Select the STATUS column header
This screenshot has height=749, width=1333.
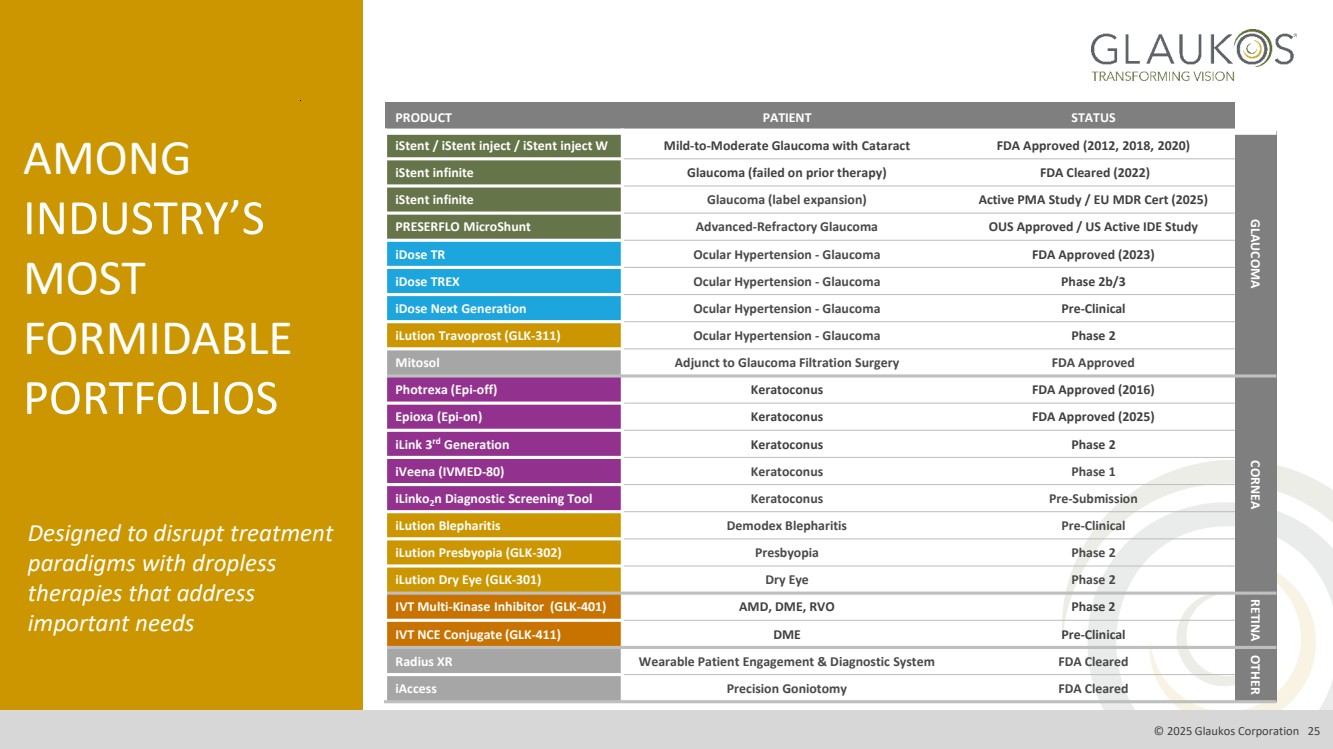(1092, 117)
